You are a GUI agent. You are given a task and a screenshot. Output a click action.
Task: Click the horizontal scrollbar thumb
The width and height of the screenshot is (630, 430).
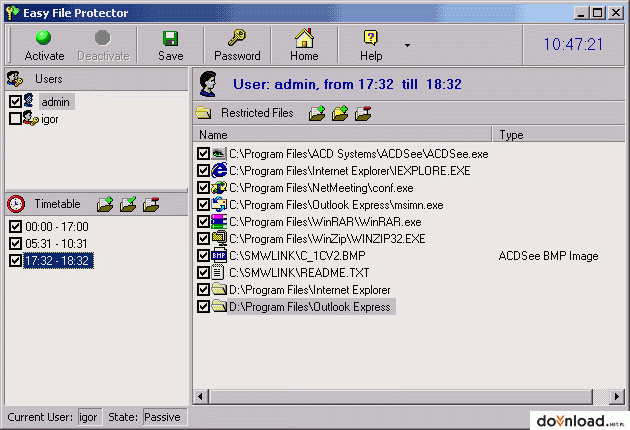click(x=401, y=397)
